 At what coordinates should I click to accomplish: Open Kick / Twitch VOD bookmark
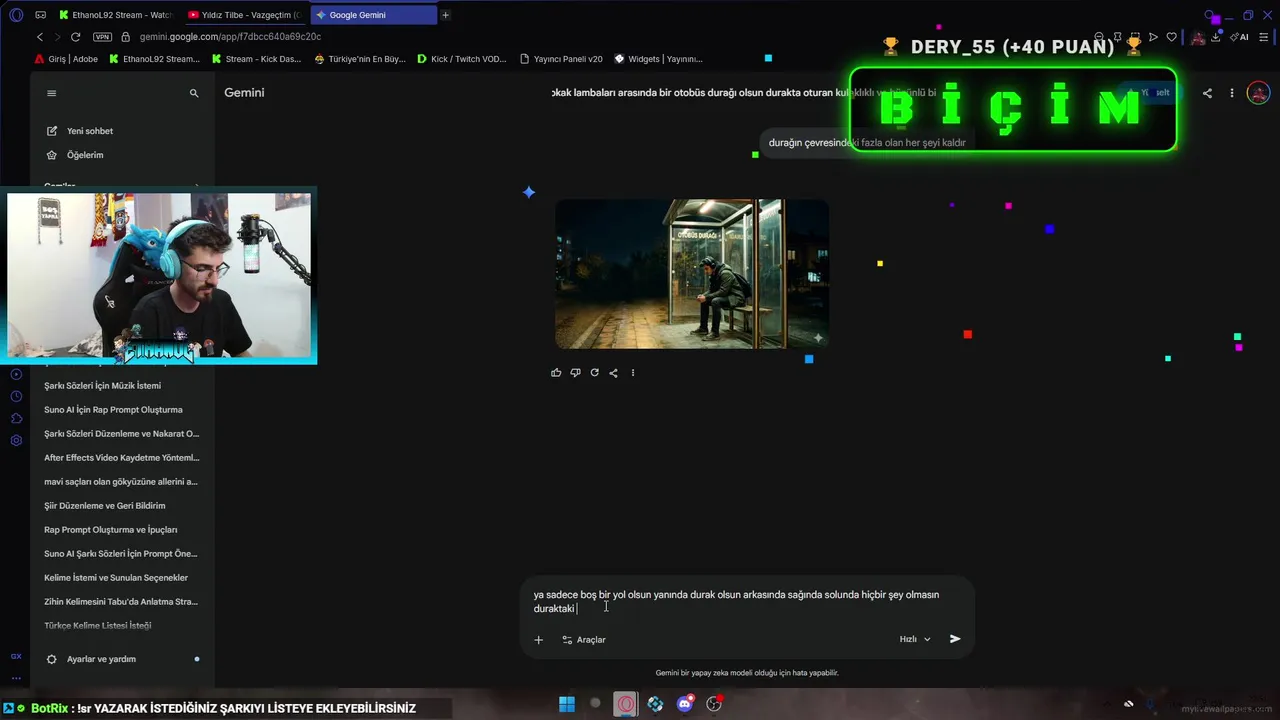click(462, 59)
